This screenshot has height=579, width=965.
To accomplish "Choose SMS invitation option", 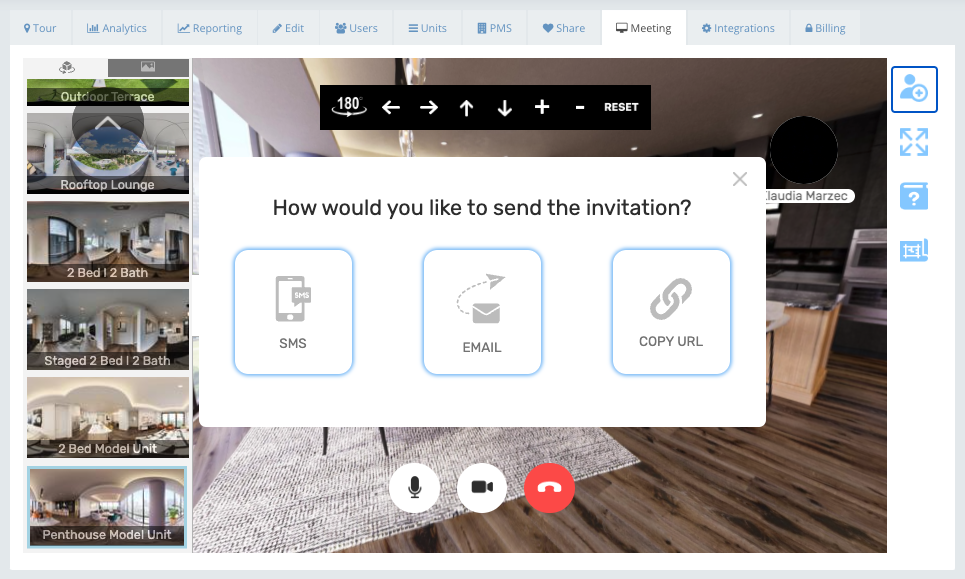I will point(293,312).
